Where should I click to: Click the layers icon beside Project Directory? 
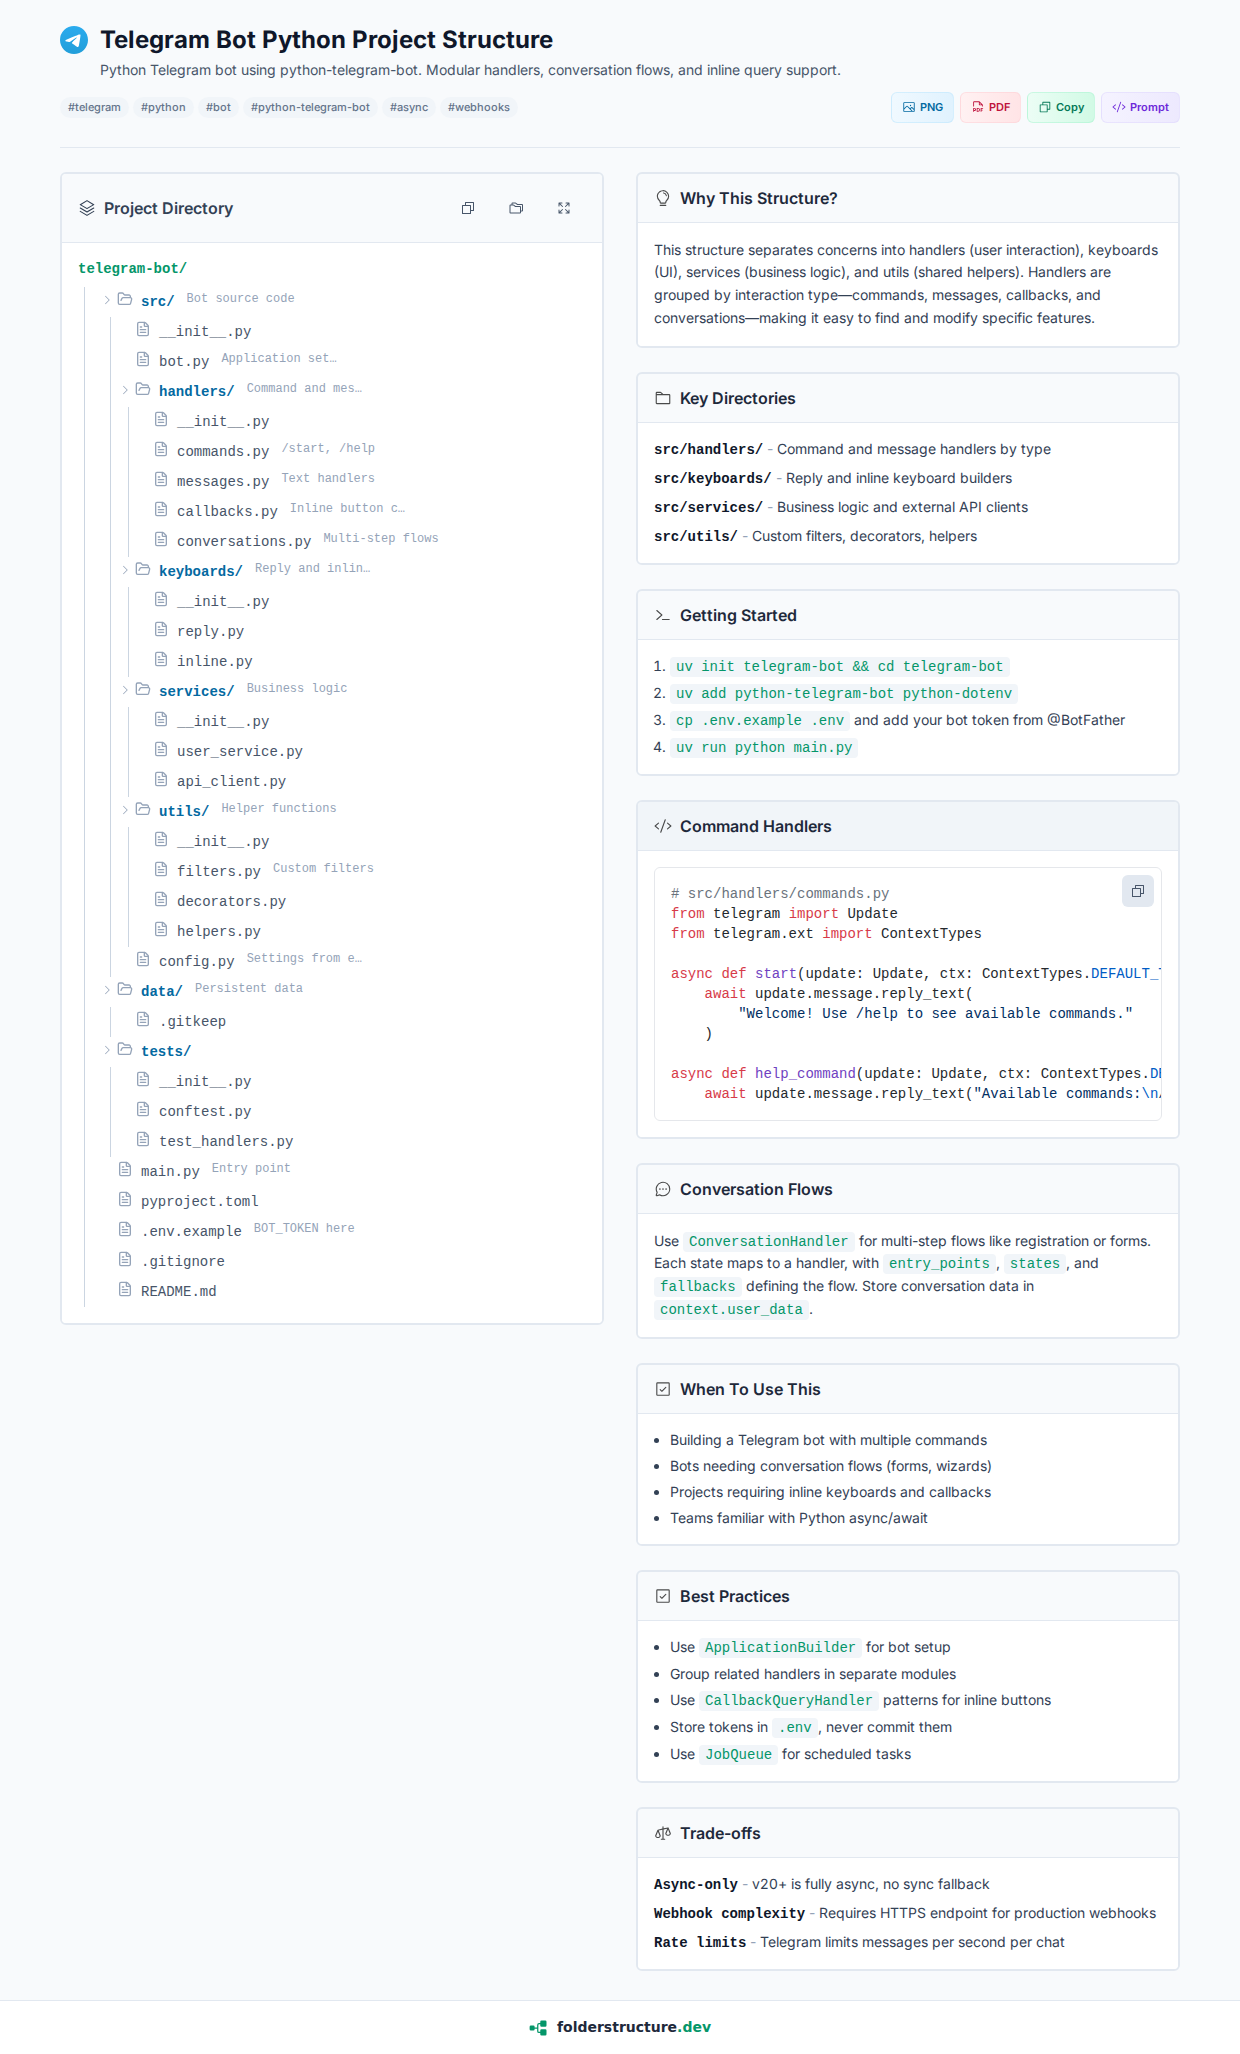(x=87, y=208)
